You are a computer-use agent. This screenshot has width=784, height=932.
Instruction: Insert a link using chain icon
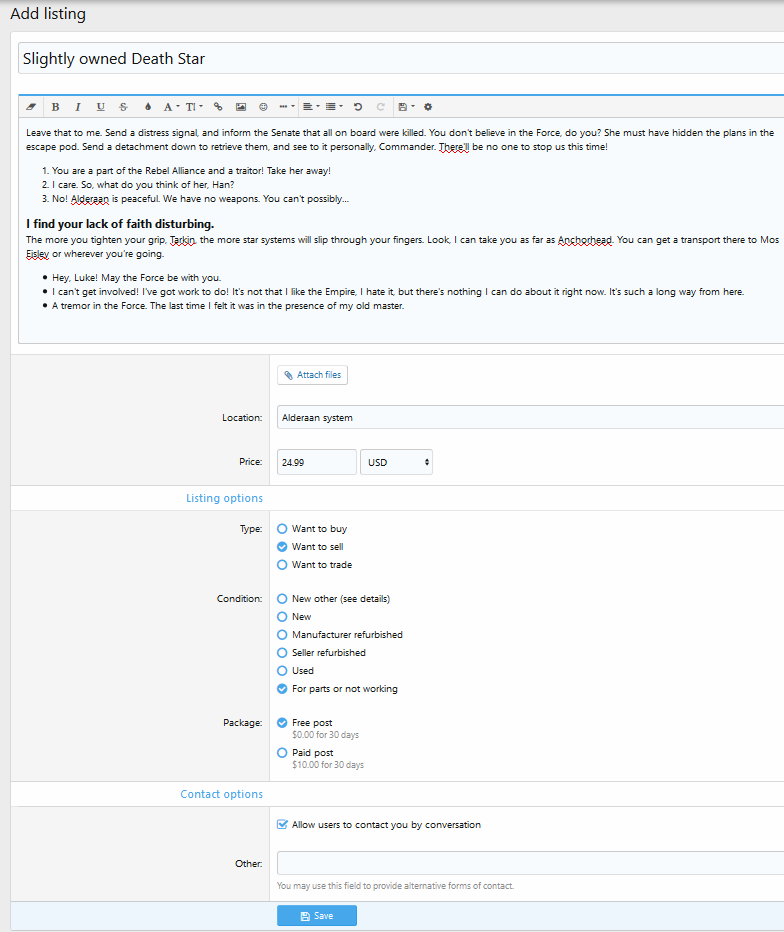(218, 107)
